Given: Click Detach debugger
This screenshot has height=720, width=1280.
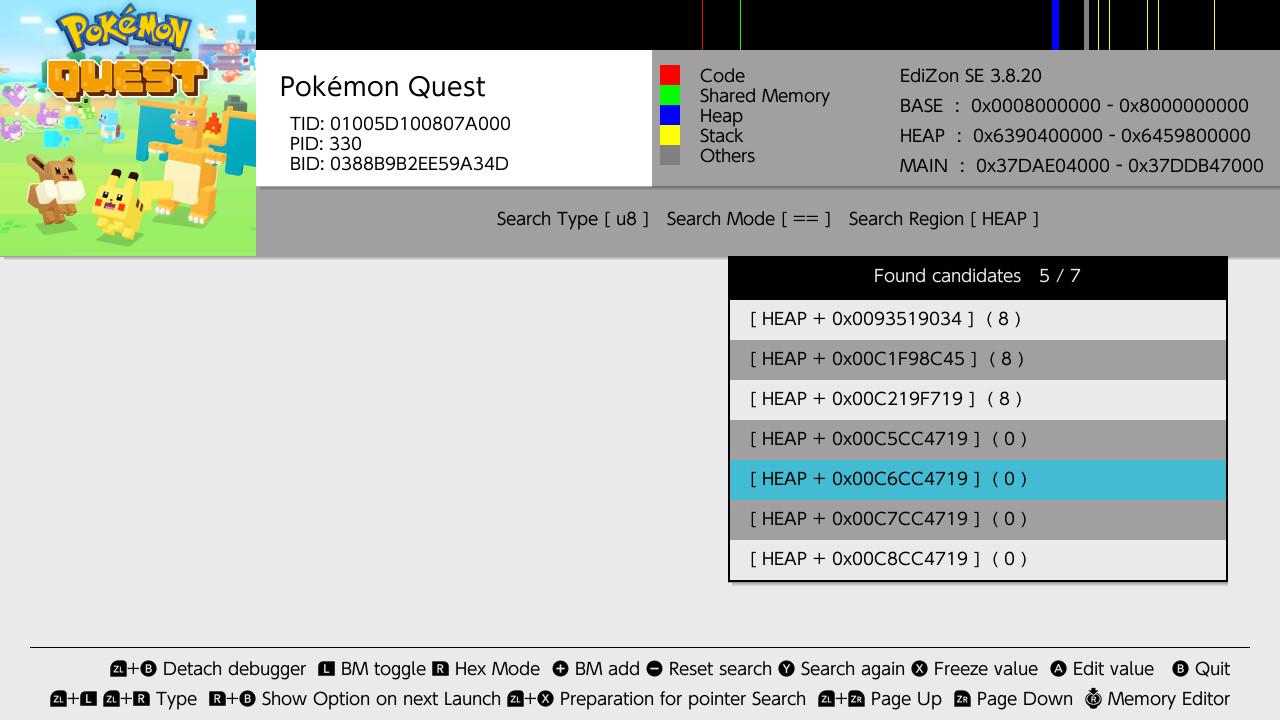Looking at the screenshot, I should pyautogui.click(x=233, y=669).
